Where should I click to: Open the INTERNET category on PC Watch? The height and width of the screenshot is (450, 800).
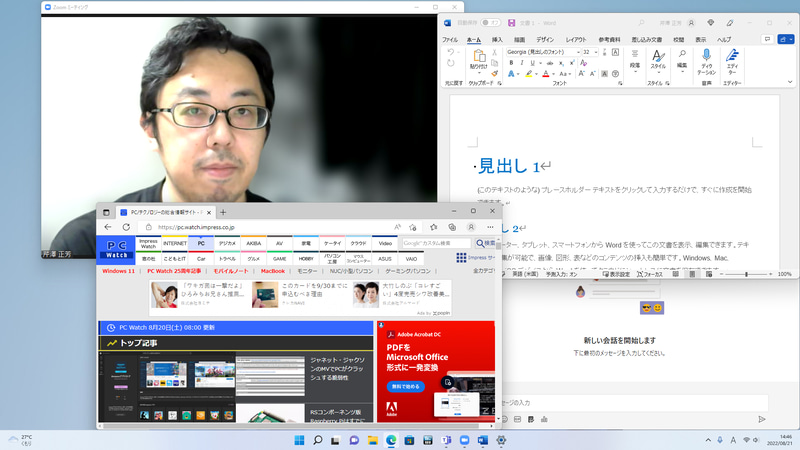pos(174,243)
